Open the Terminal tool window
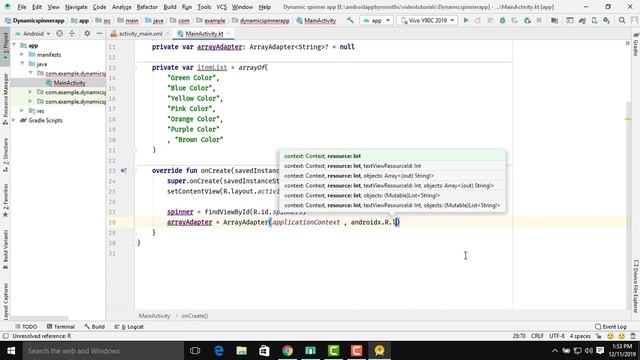 tap(61, 327)
